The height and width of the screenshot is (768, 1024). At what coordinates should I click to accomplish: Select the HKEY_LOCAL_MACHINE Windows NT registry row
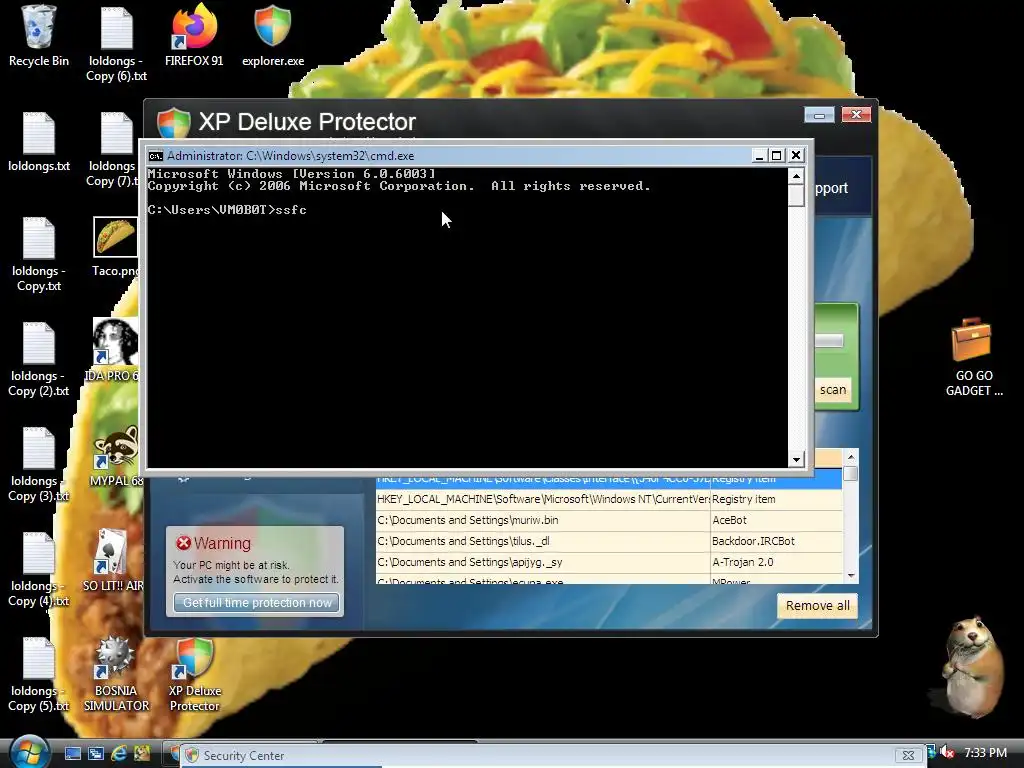click(609, 499)
